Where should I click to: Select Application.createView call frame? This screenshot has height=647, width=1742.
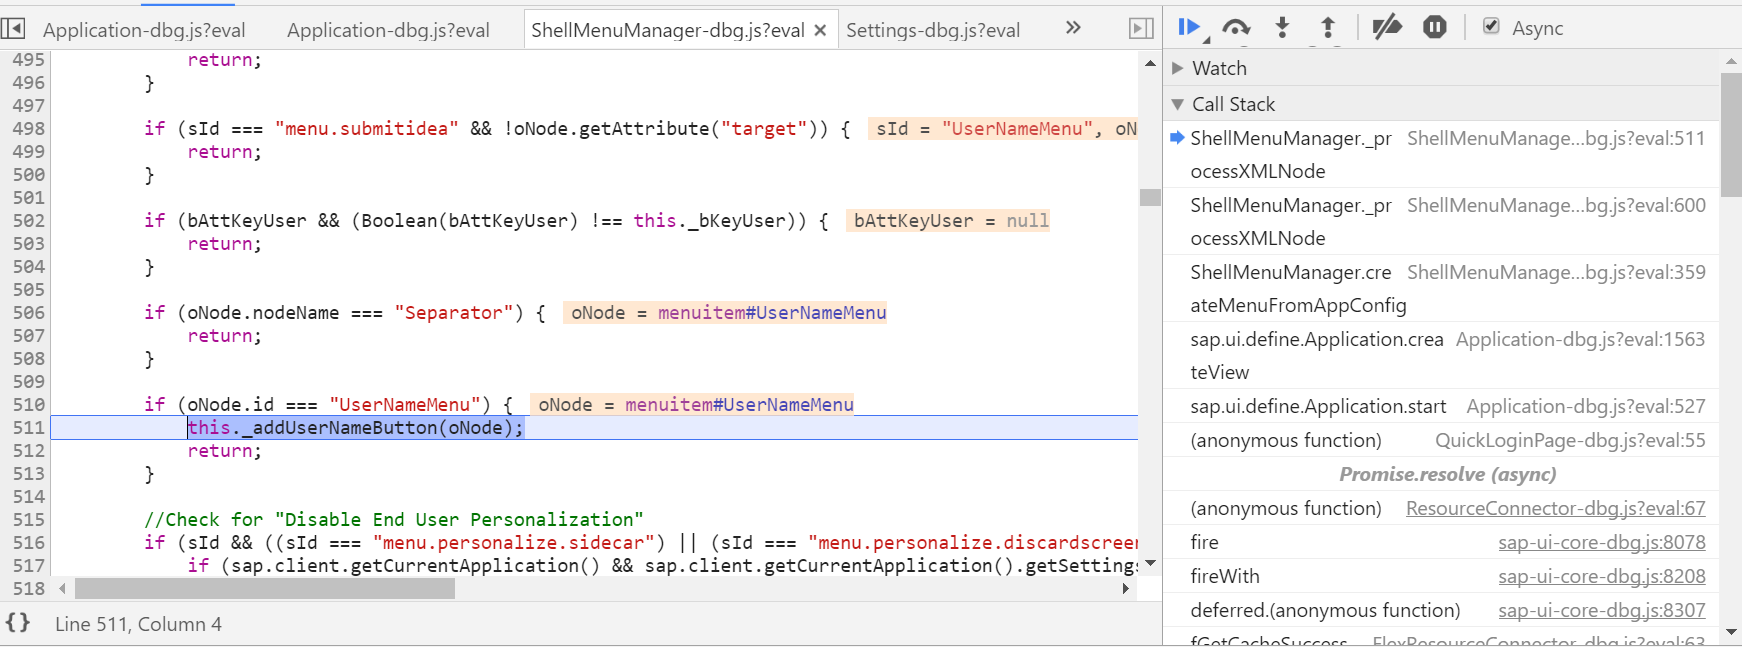(1440, 356)
